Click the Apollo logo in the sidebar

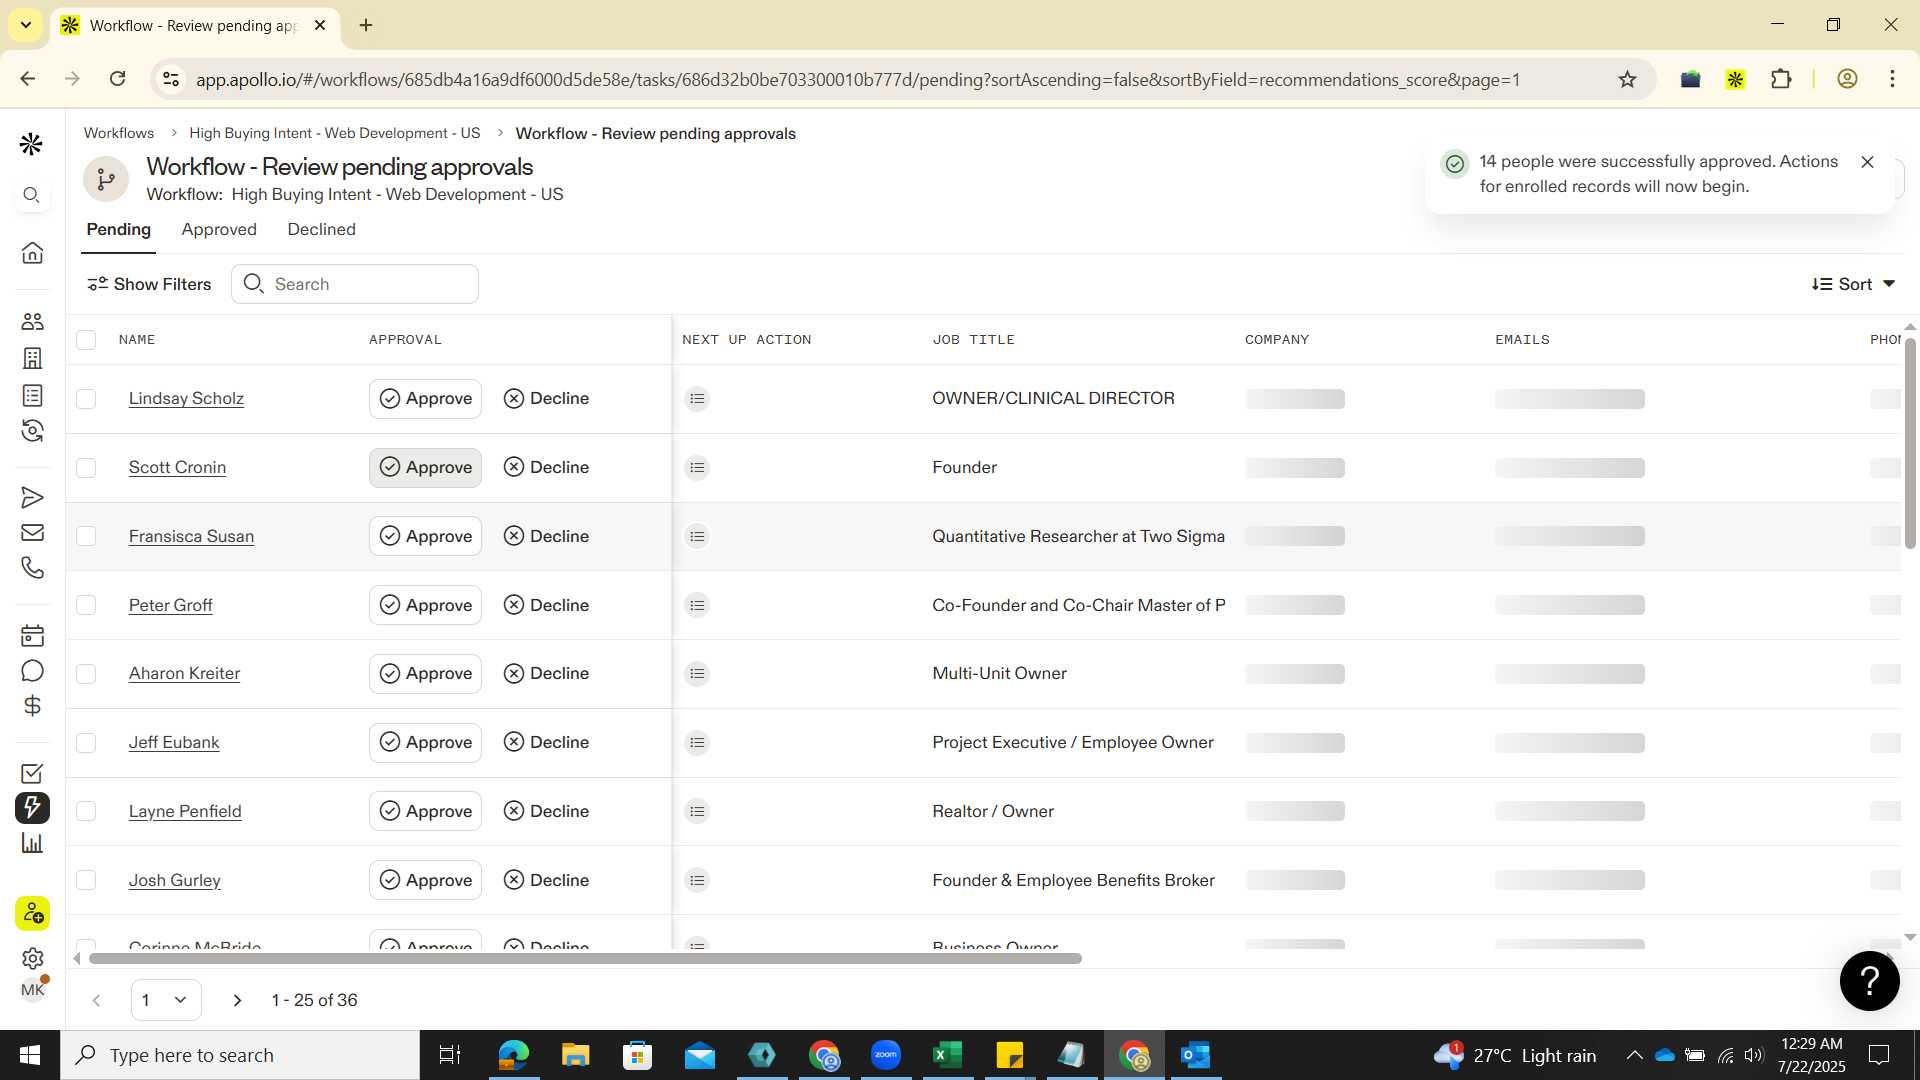point(31,145)
